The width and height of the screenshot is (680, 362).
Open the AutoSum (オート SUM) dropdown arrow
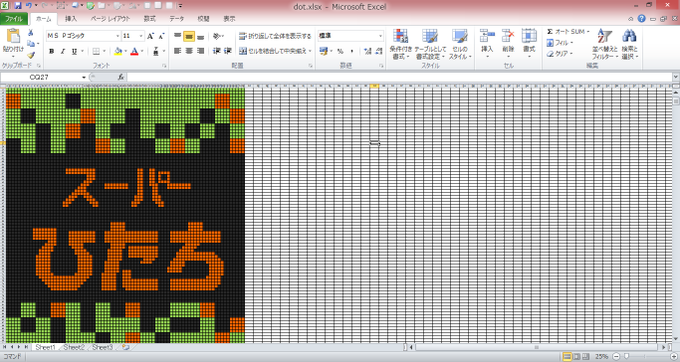588,32
